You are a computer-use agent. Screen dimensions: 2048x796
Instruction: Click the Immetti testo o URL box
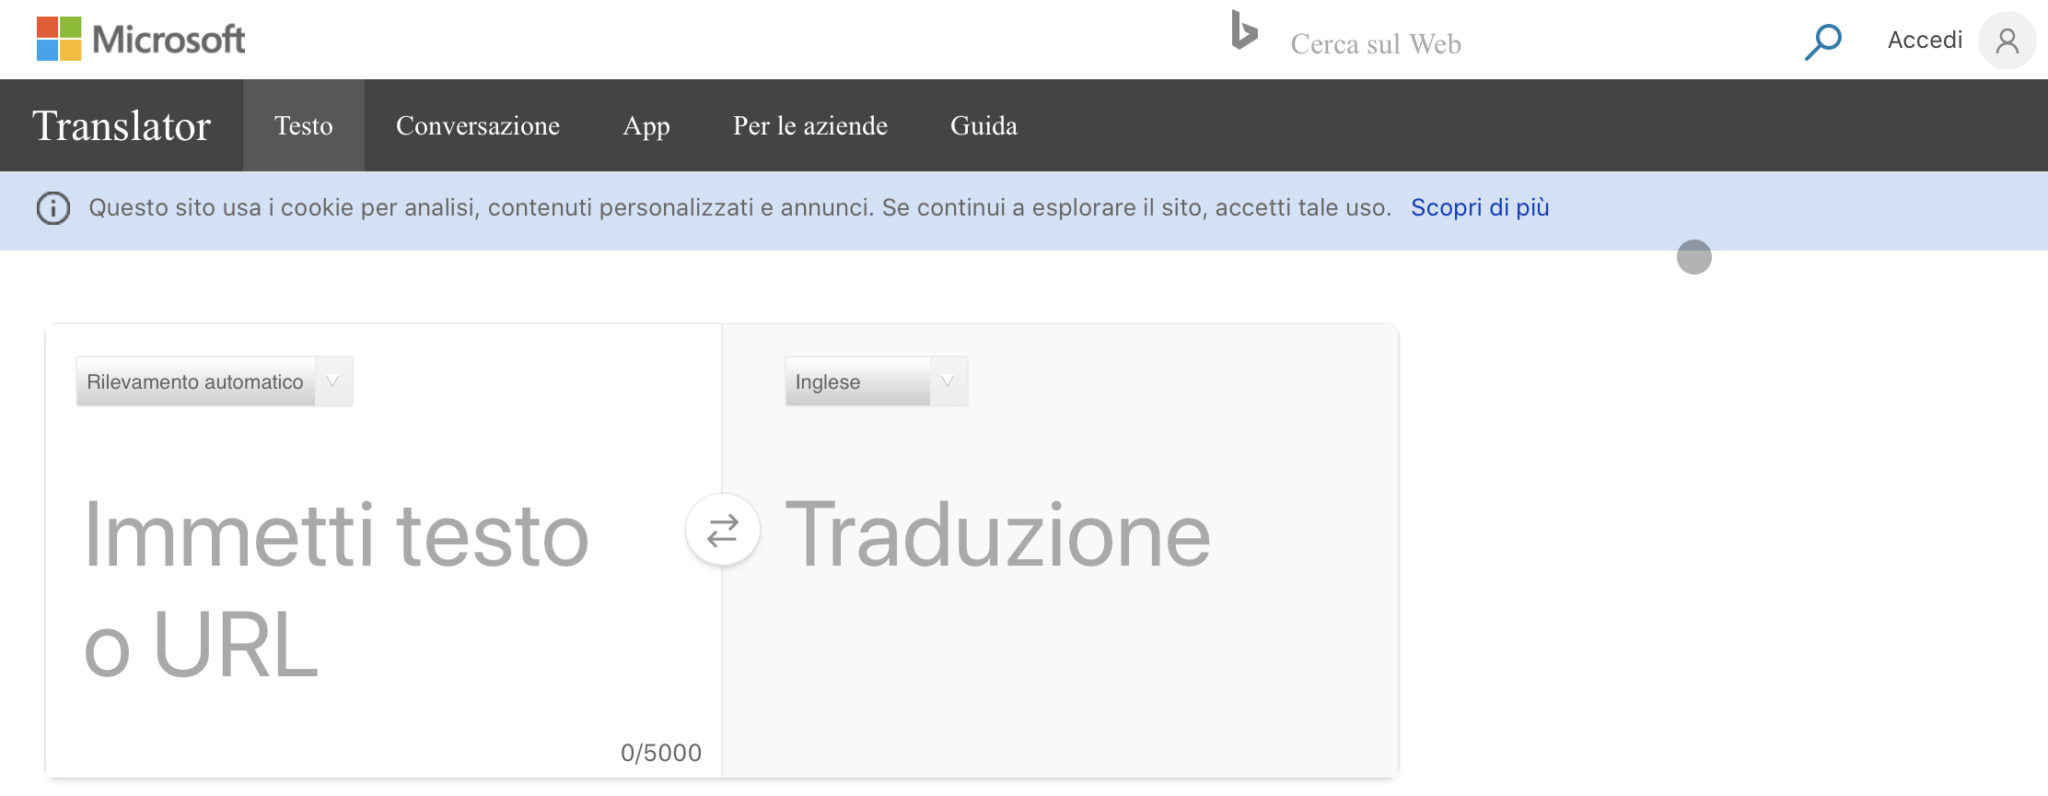point(384,590)
